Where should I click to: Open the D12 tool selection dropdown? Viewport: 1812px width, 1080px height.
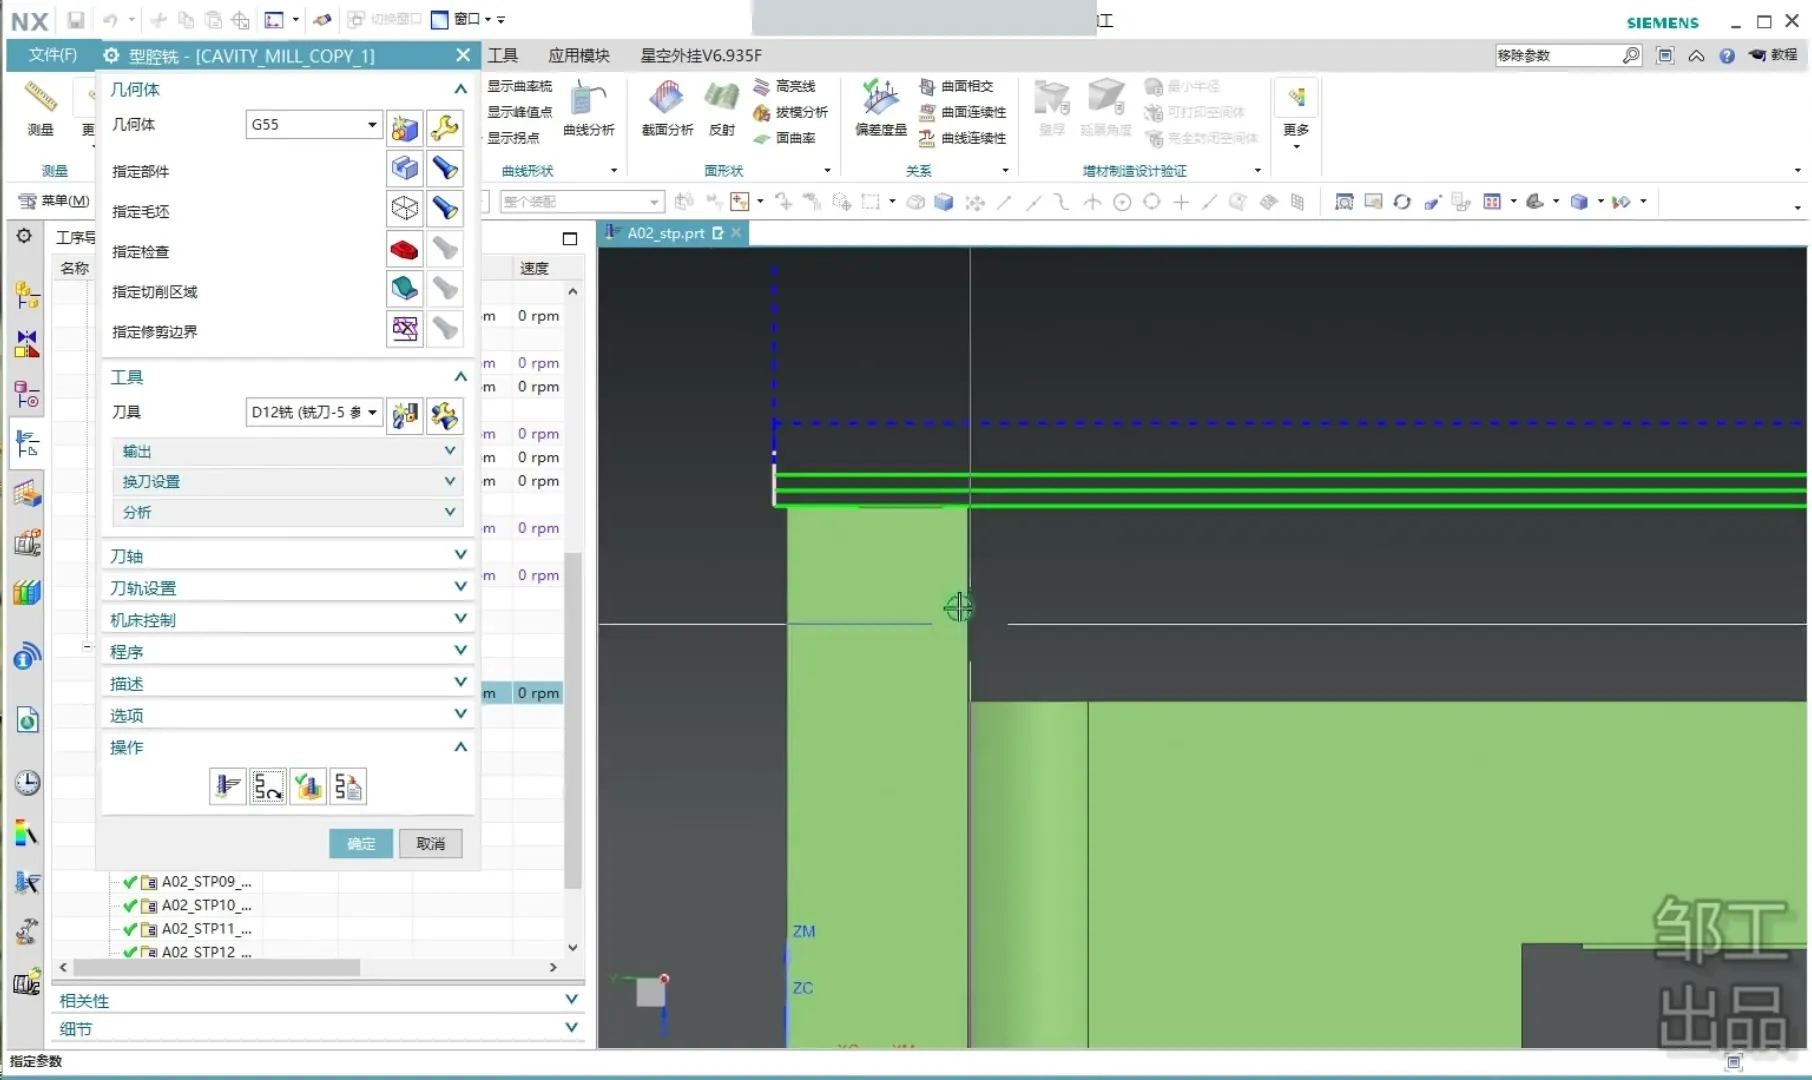point(371,412)
